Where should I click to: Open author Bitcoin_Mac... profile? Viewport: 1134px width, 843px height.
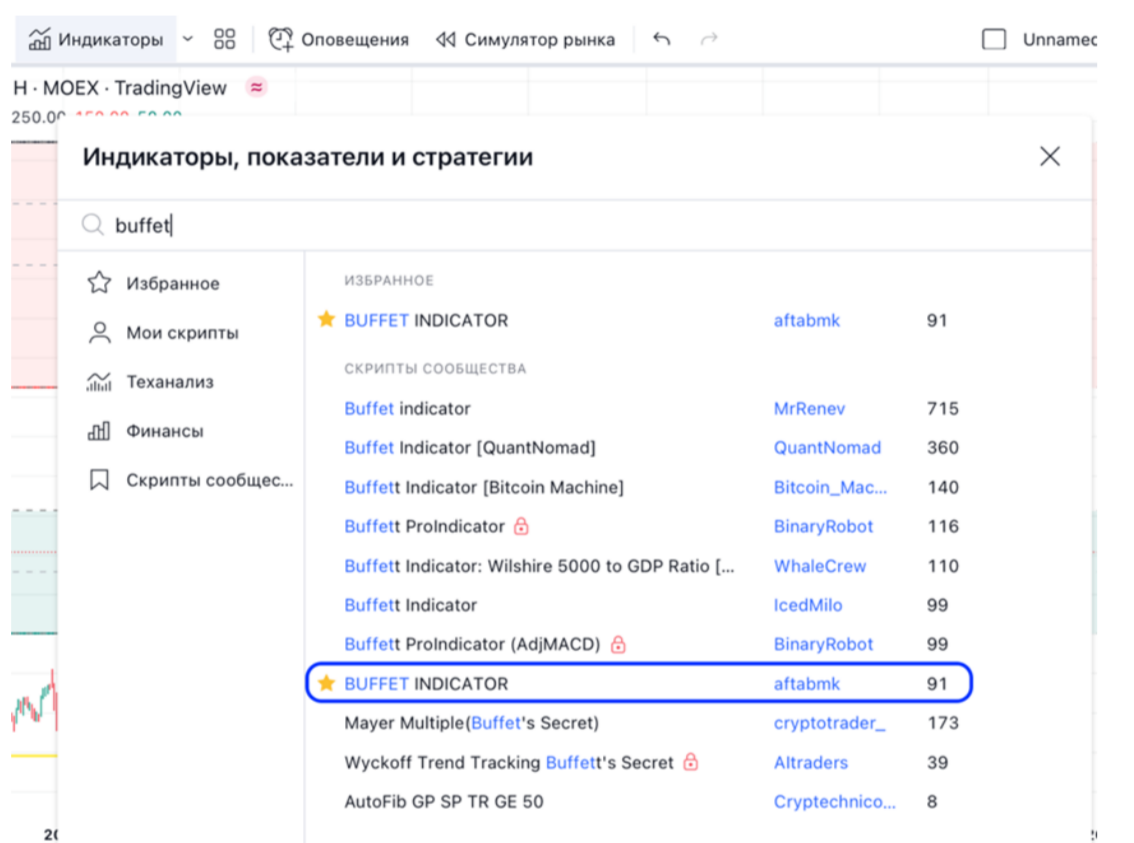tap(830, 487)
